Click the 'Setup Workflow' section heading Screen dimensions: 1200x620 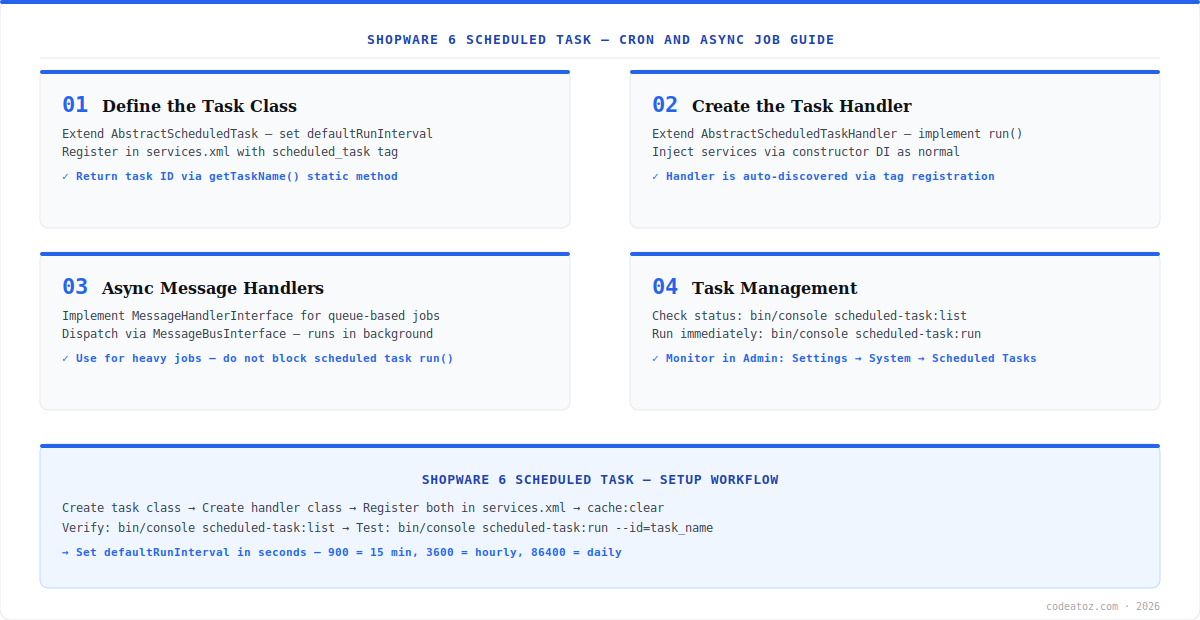tap(600, 480)
